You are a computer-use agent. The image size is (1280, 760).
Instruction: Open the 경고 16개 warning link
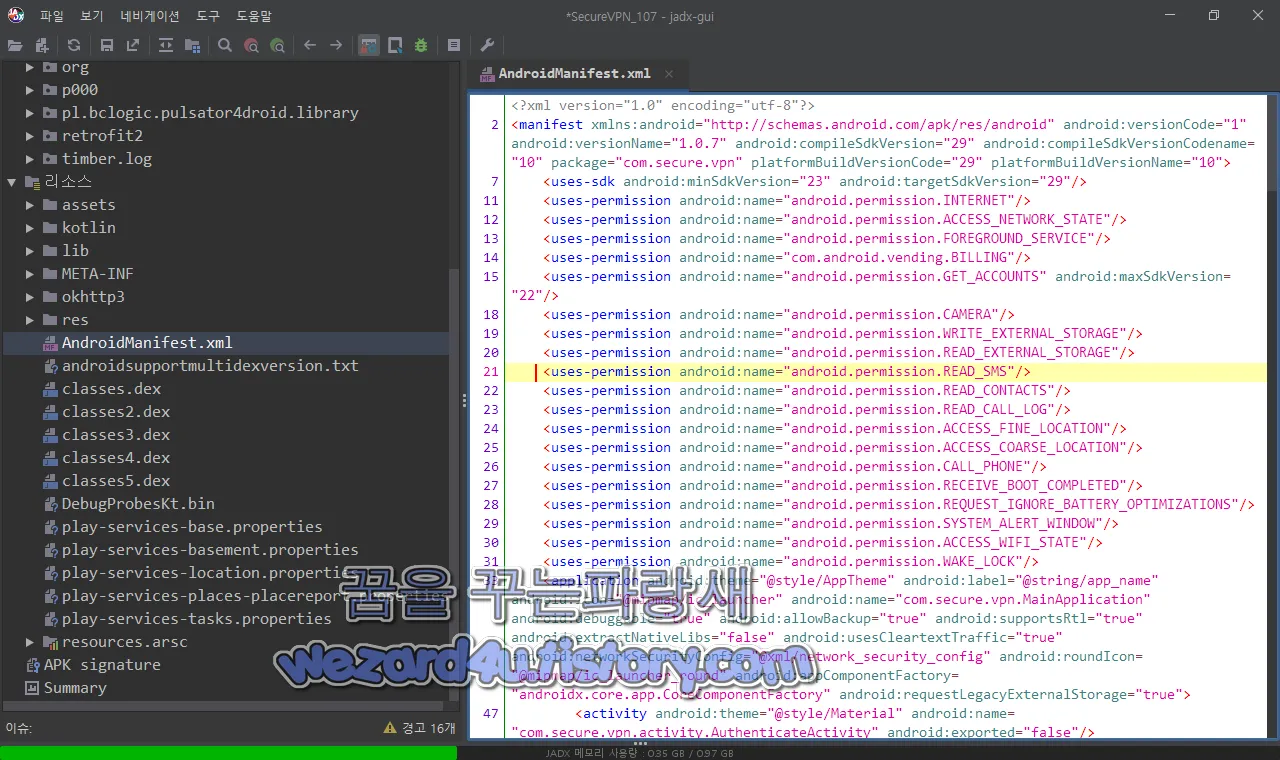(425, 728)
